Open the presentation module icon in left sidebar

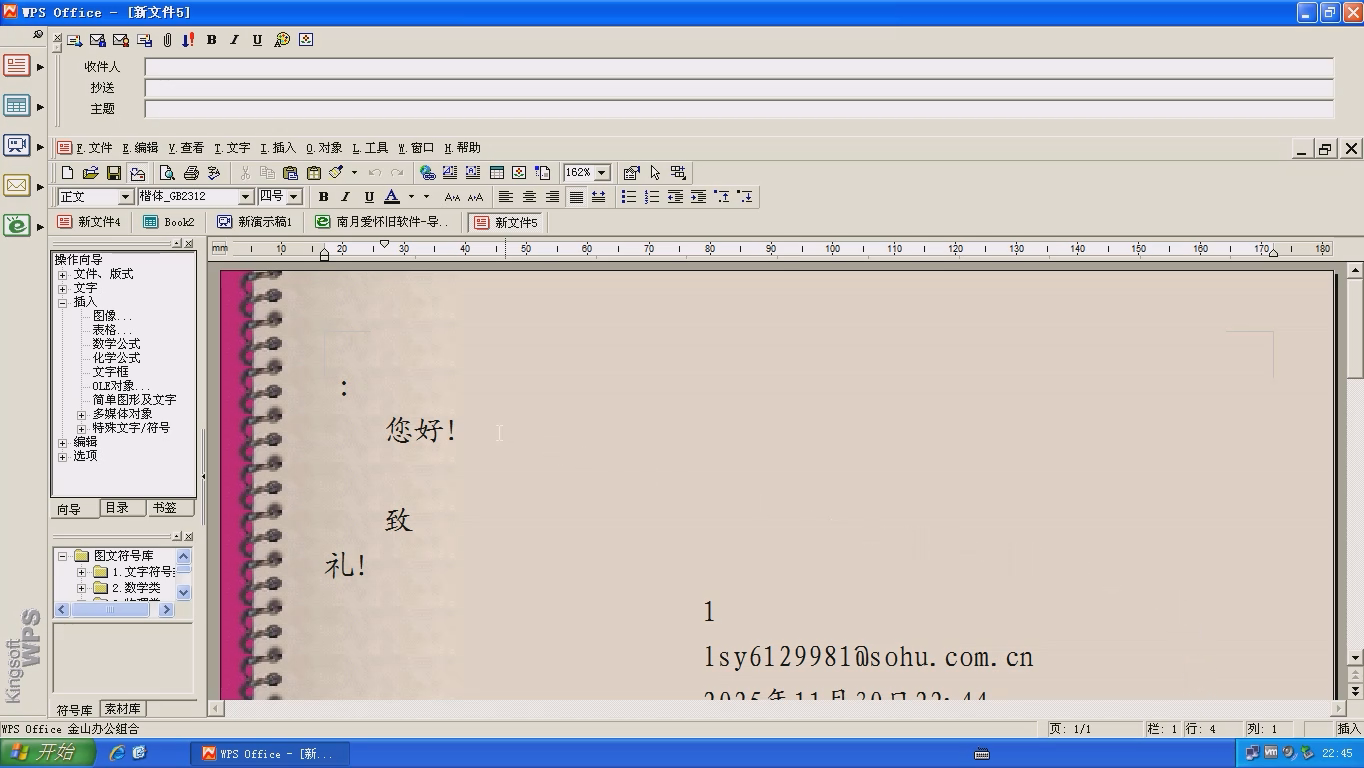(16, 146)
